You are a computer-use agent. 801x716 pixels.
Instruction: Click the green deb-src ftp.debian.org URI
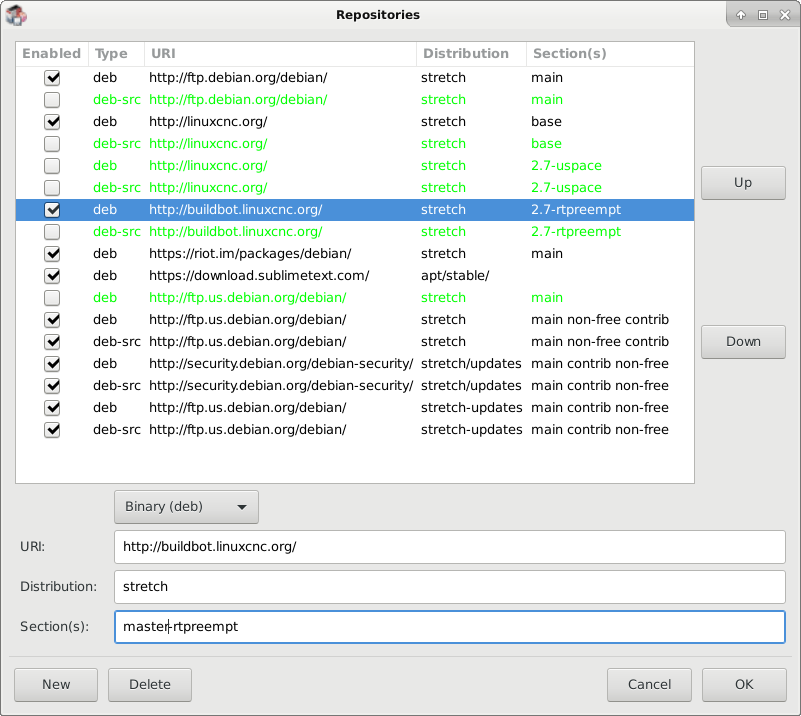pos(238,100)
